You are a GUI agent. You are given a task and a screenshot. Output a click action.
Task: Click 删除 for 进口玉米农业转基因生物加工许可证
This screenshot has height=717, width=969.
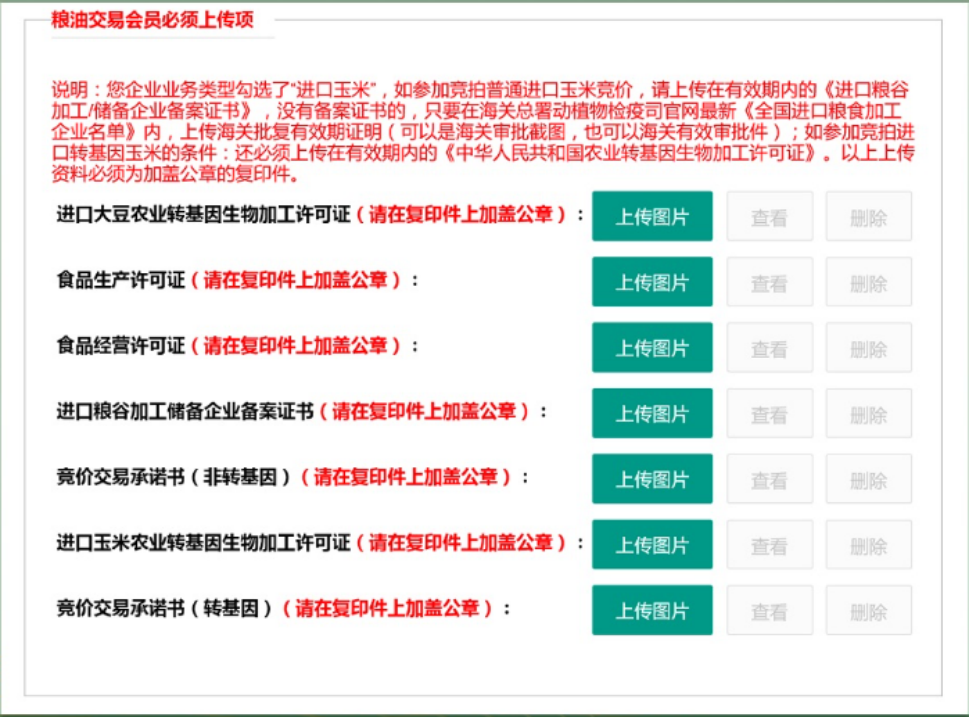868,545
